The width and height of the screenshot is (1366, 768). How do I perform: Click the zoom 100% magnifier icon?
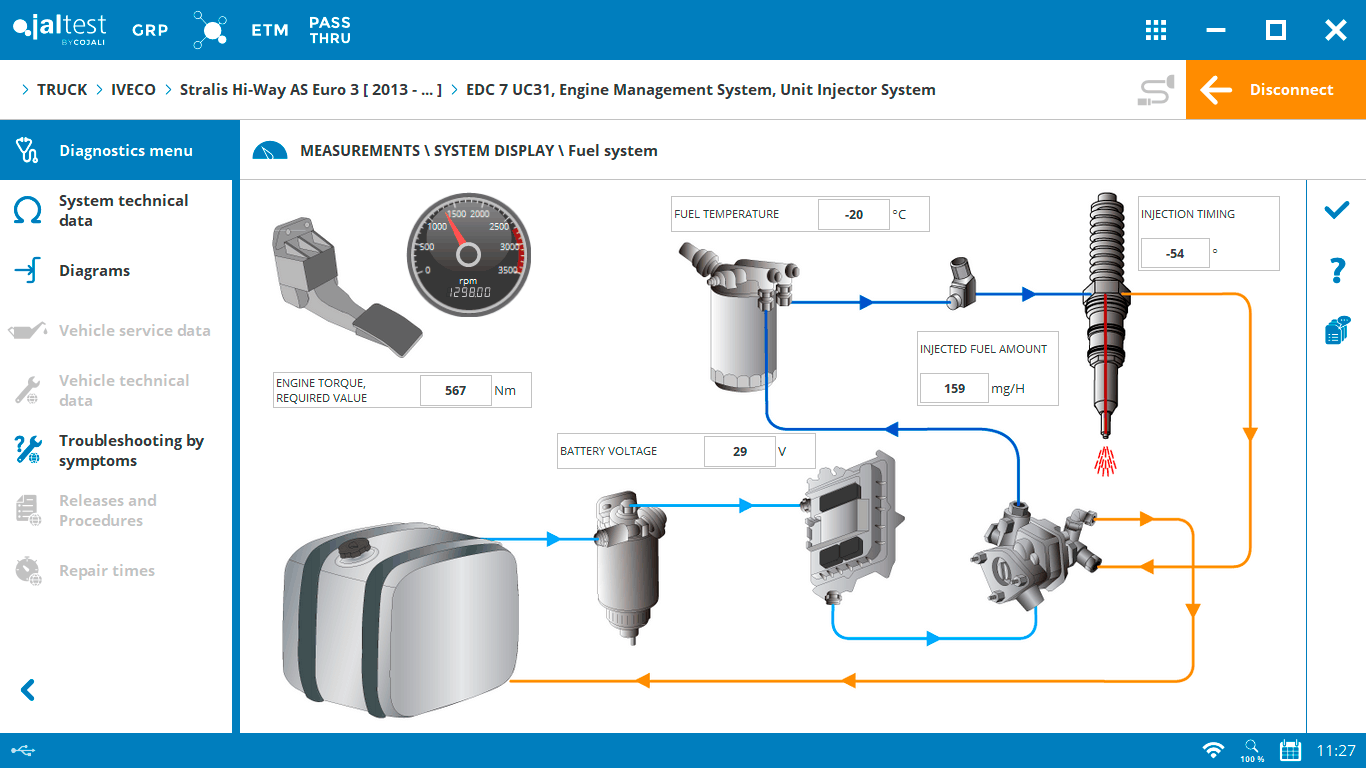click(1252, 750)
